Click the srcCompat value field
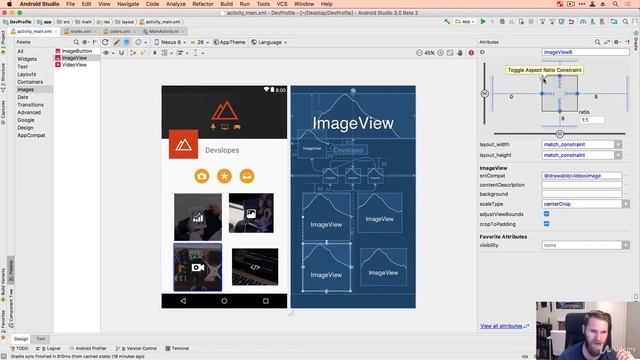Screen dimensions: 640x360 [582, 176]
